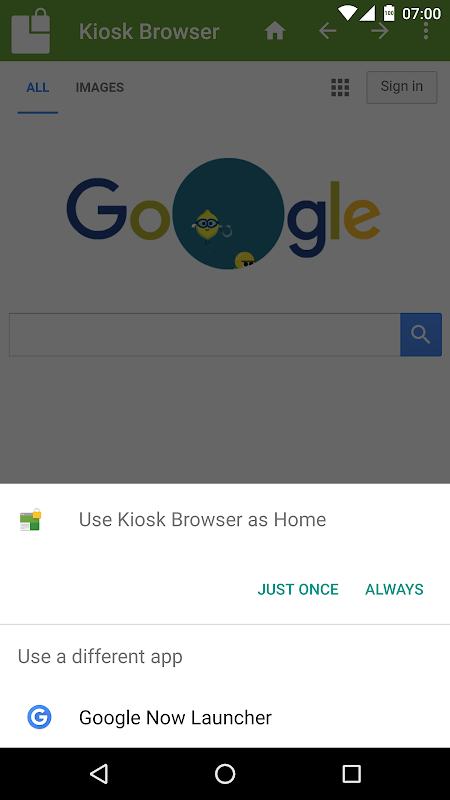Go back with the left arrow icon

327,32
